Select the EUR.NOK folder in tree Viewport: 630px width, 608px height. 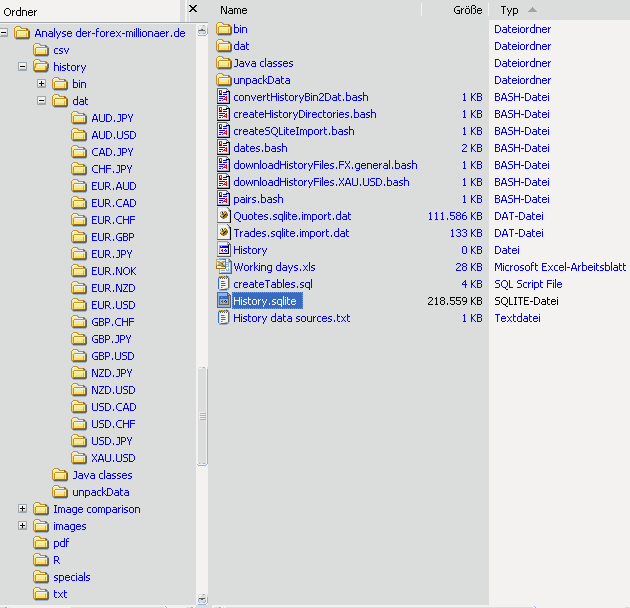(114, 271)
